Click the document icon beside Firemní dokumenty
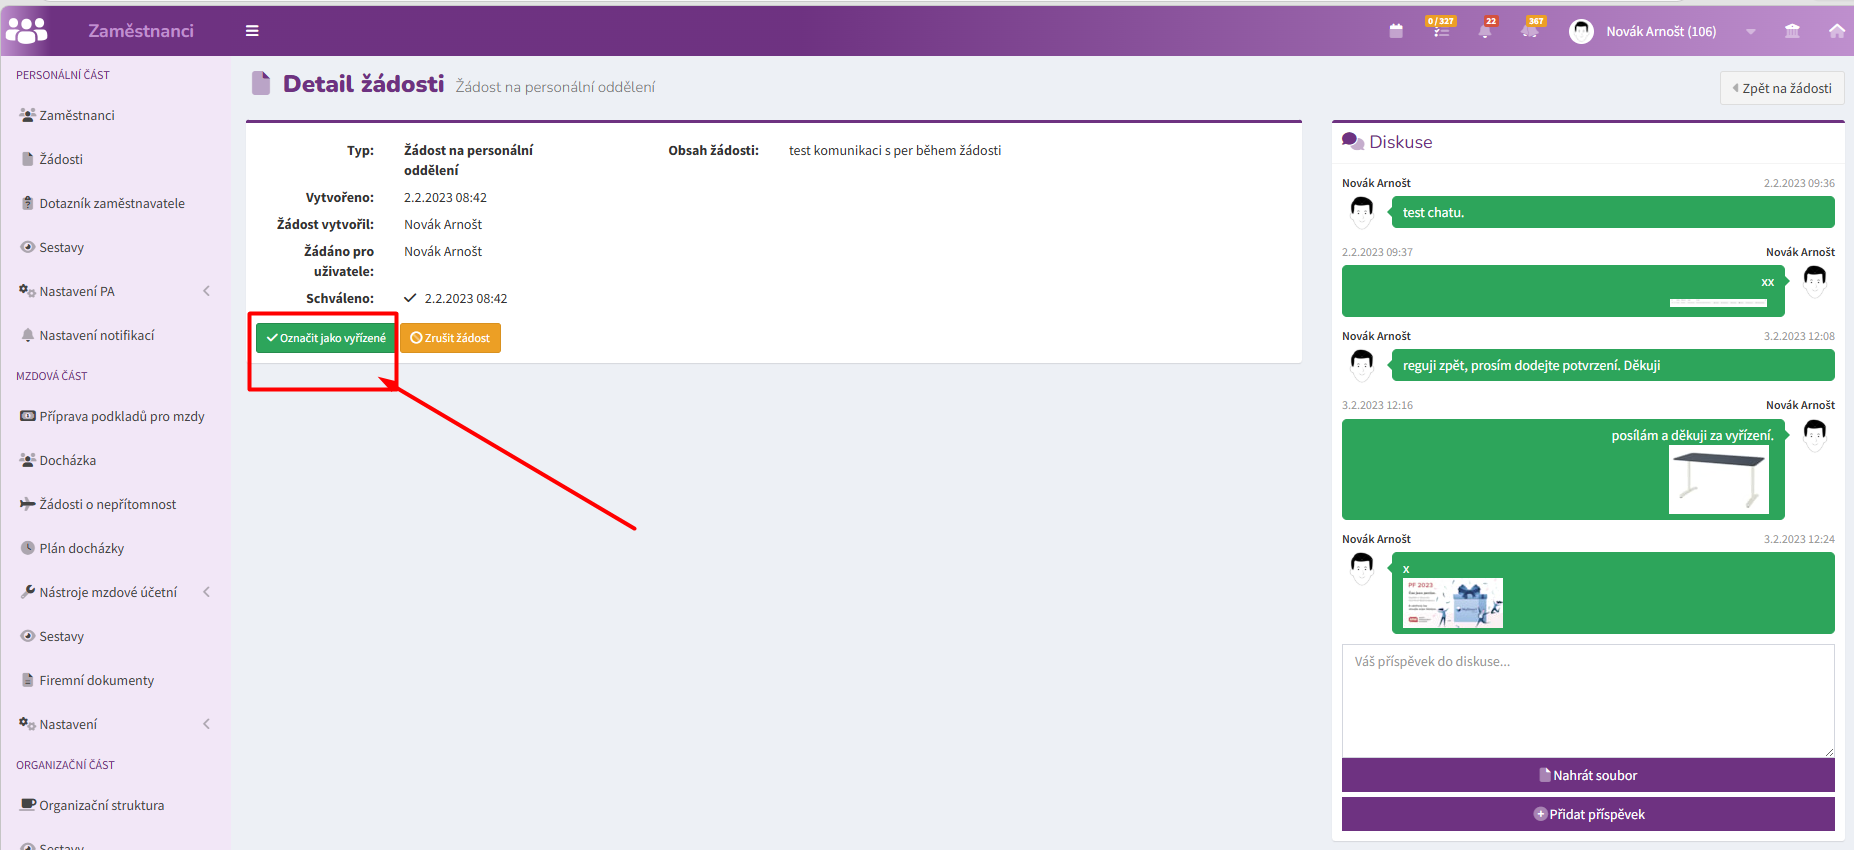The height and width of the screenshot is (850, 1854). (x=28, y=680)
